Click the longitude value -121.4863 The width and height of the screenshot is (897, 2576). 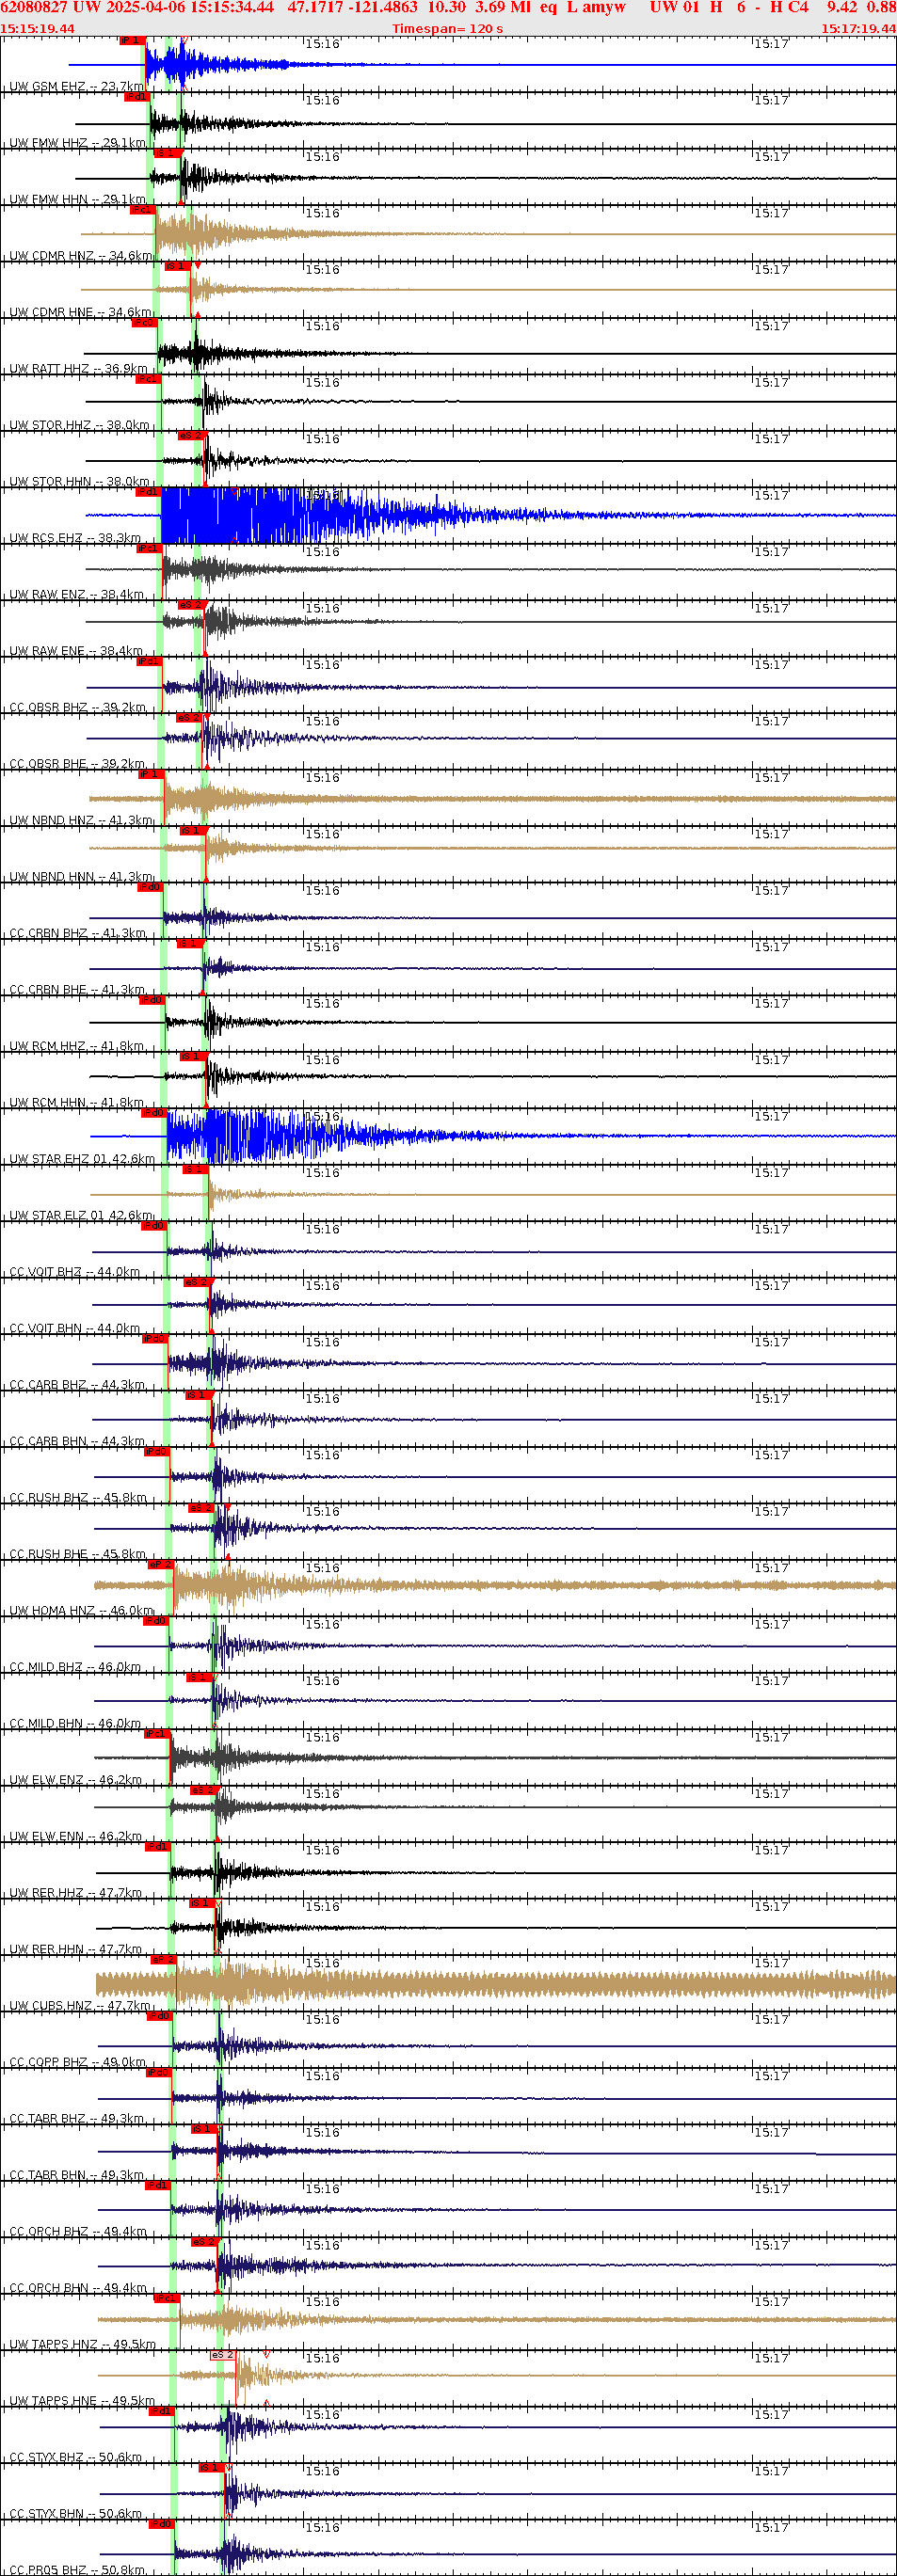point(383,7)
